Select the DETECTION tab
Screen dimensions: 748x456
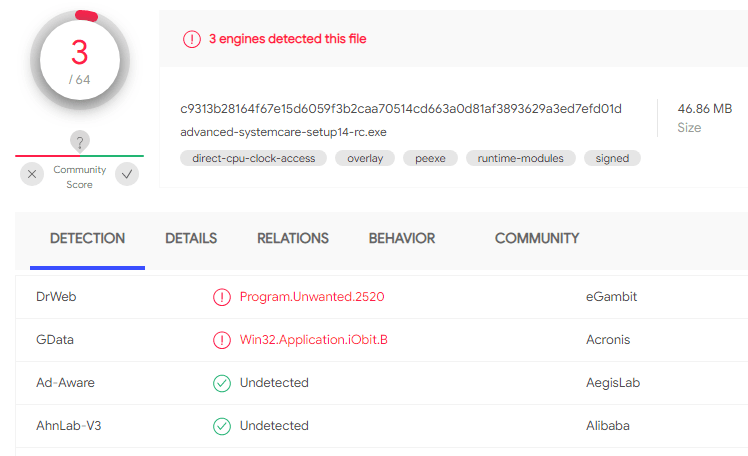[88, 239]
